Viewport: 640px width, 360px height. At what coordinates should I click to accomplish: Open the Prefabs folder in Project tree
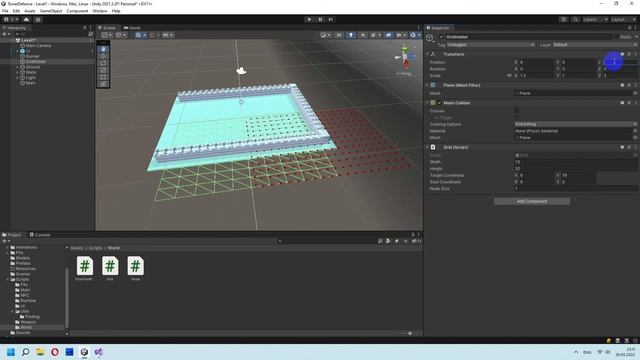[20, 263]
